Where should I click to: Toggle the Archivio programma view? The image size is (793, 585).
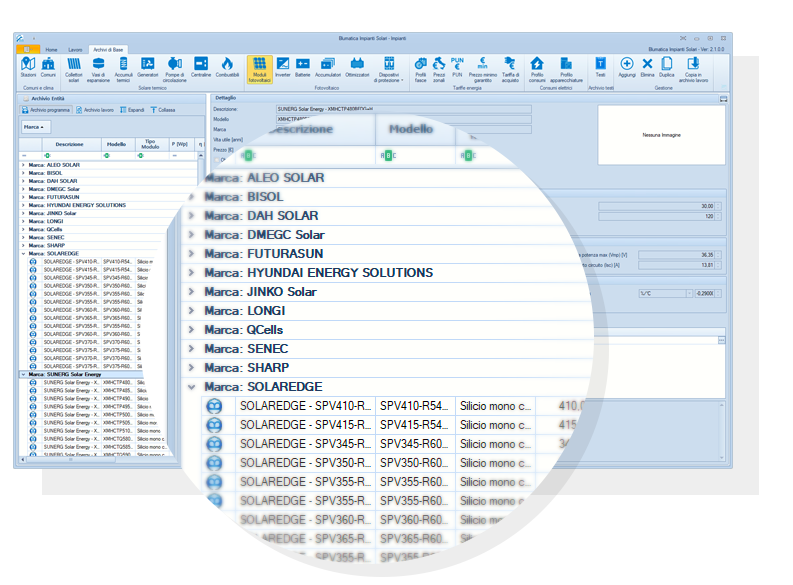(48, 110)
